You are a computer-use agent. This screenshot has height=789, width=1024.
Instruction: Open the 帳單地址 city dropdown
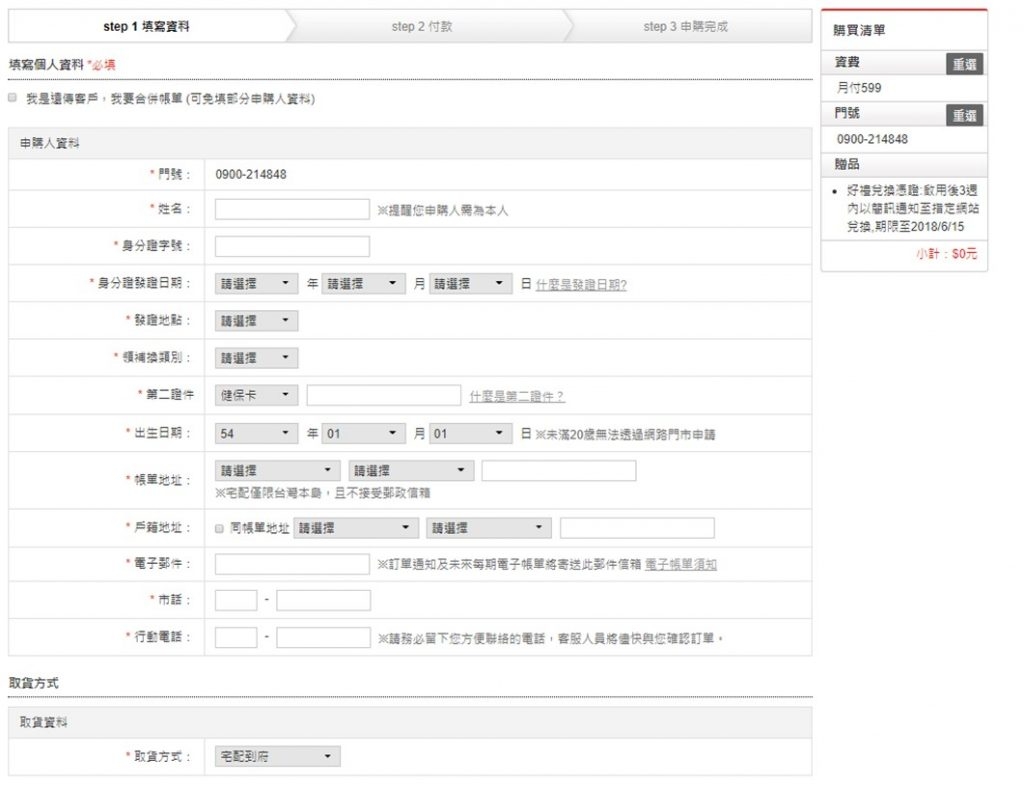[278, 471]
